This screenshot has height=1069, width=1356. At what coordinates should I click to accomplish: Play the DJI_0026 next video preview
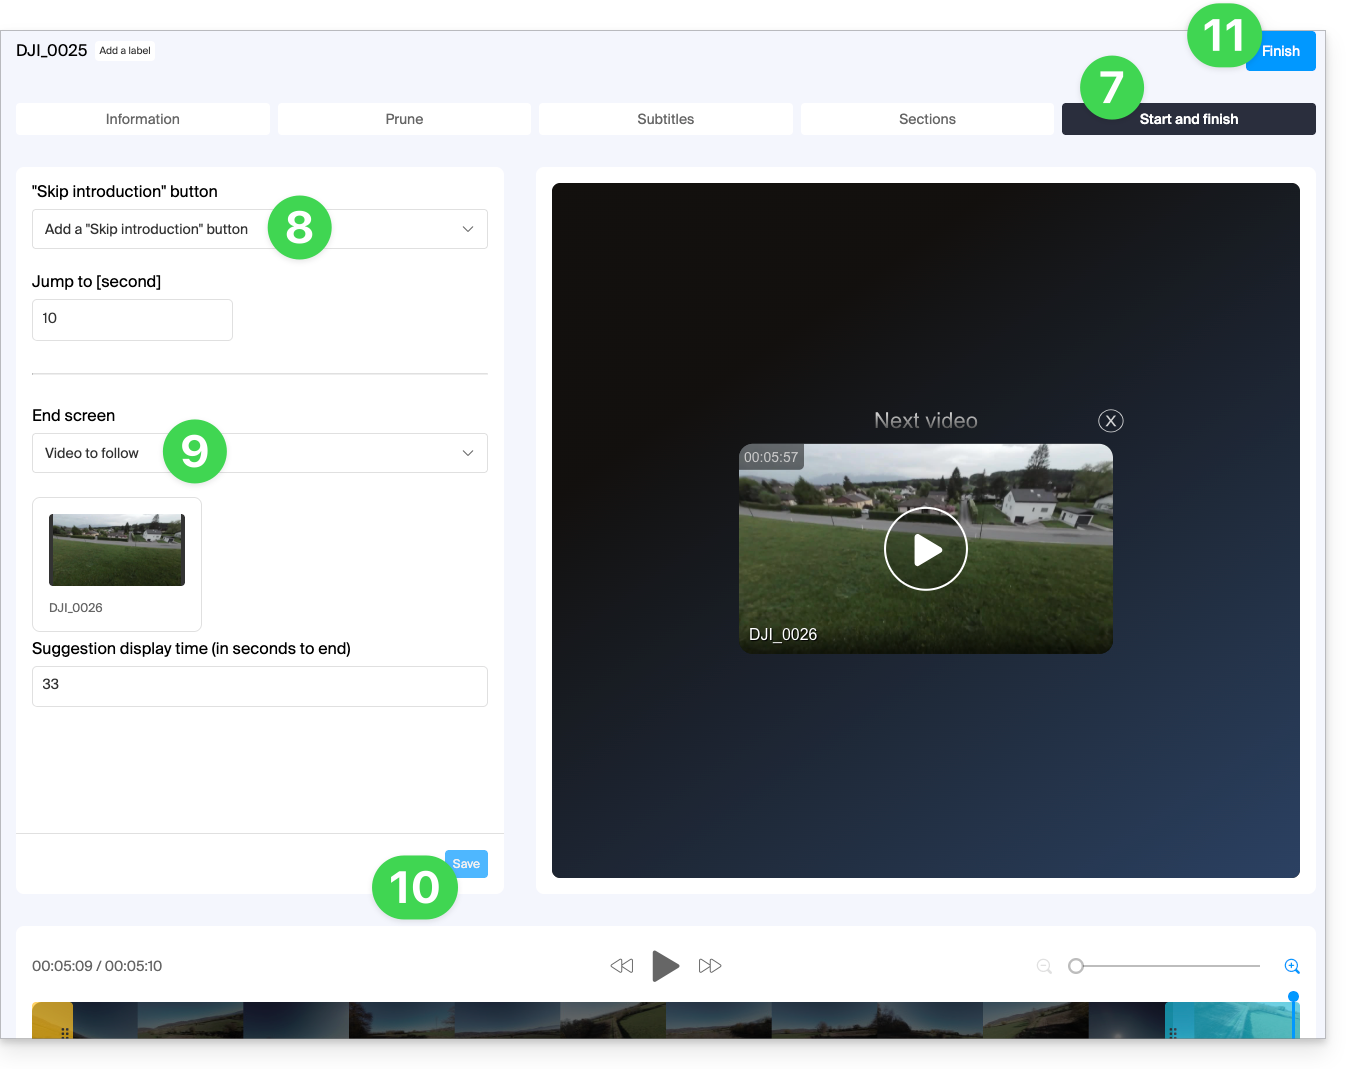coord(926,549)
